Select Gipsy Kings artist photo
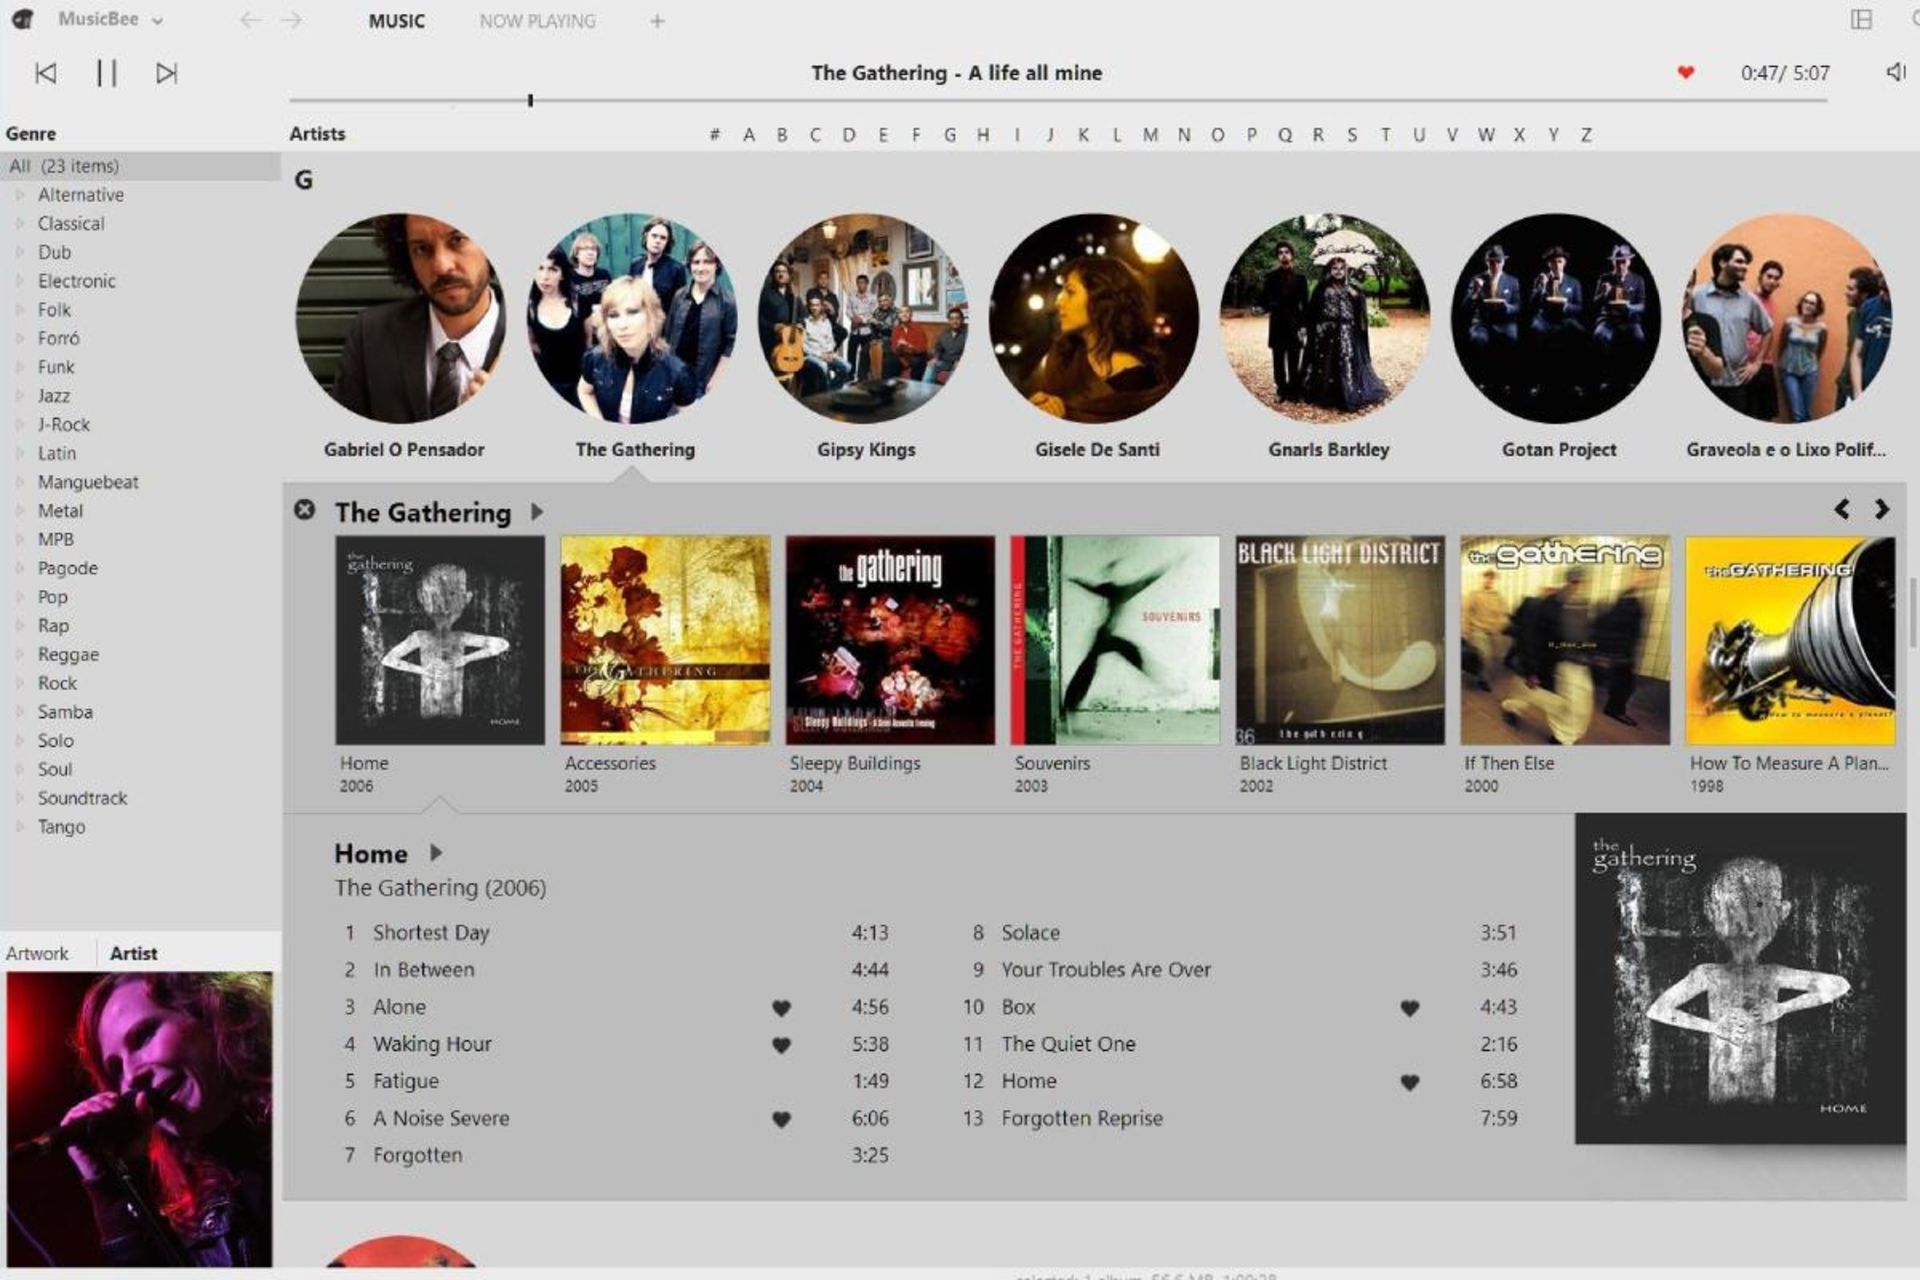The width and height of the screenshot is (1920, 1280). (863, 318)
